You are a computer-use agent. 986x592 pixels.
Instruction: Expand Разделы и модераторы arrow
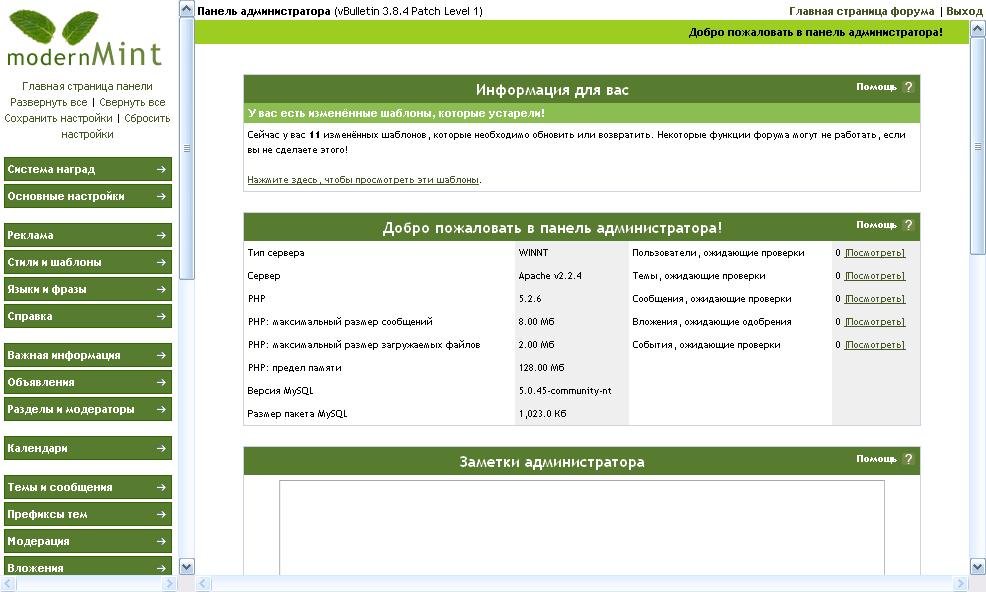(x=161, y=410)
